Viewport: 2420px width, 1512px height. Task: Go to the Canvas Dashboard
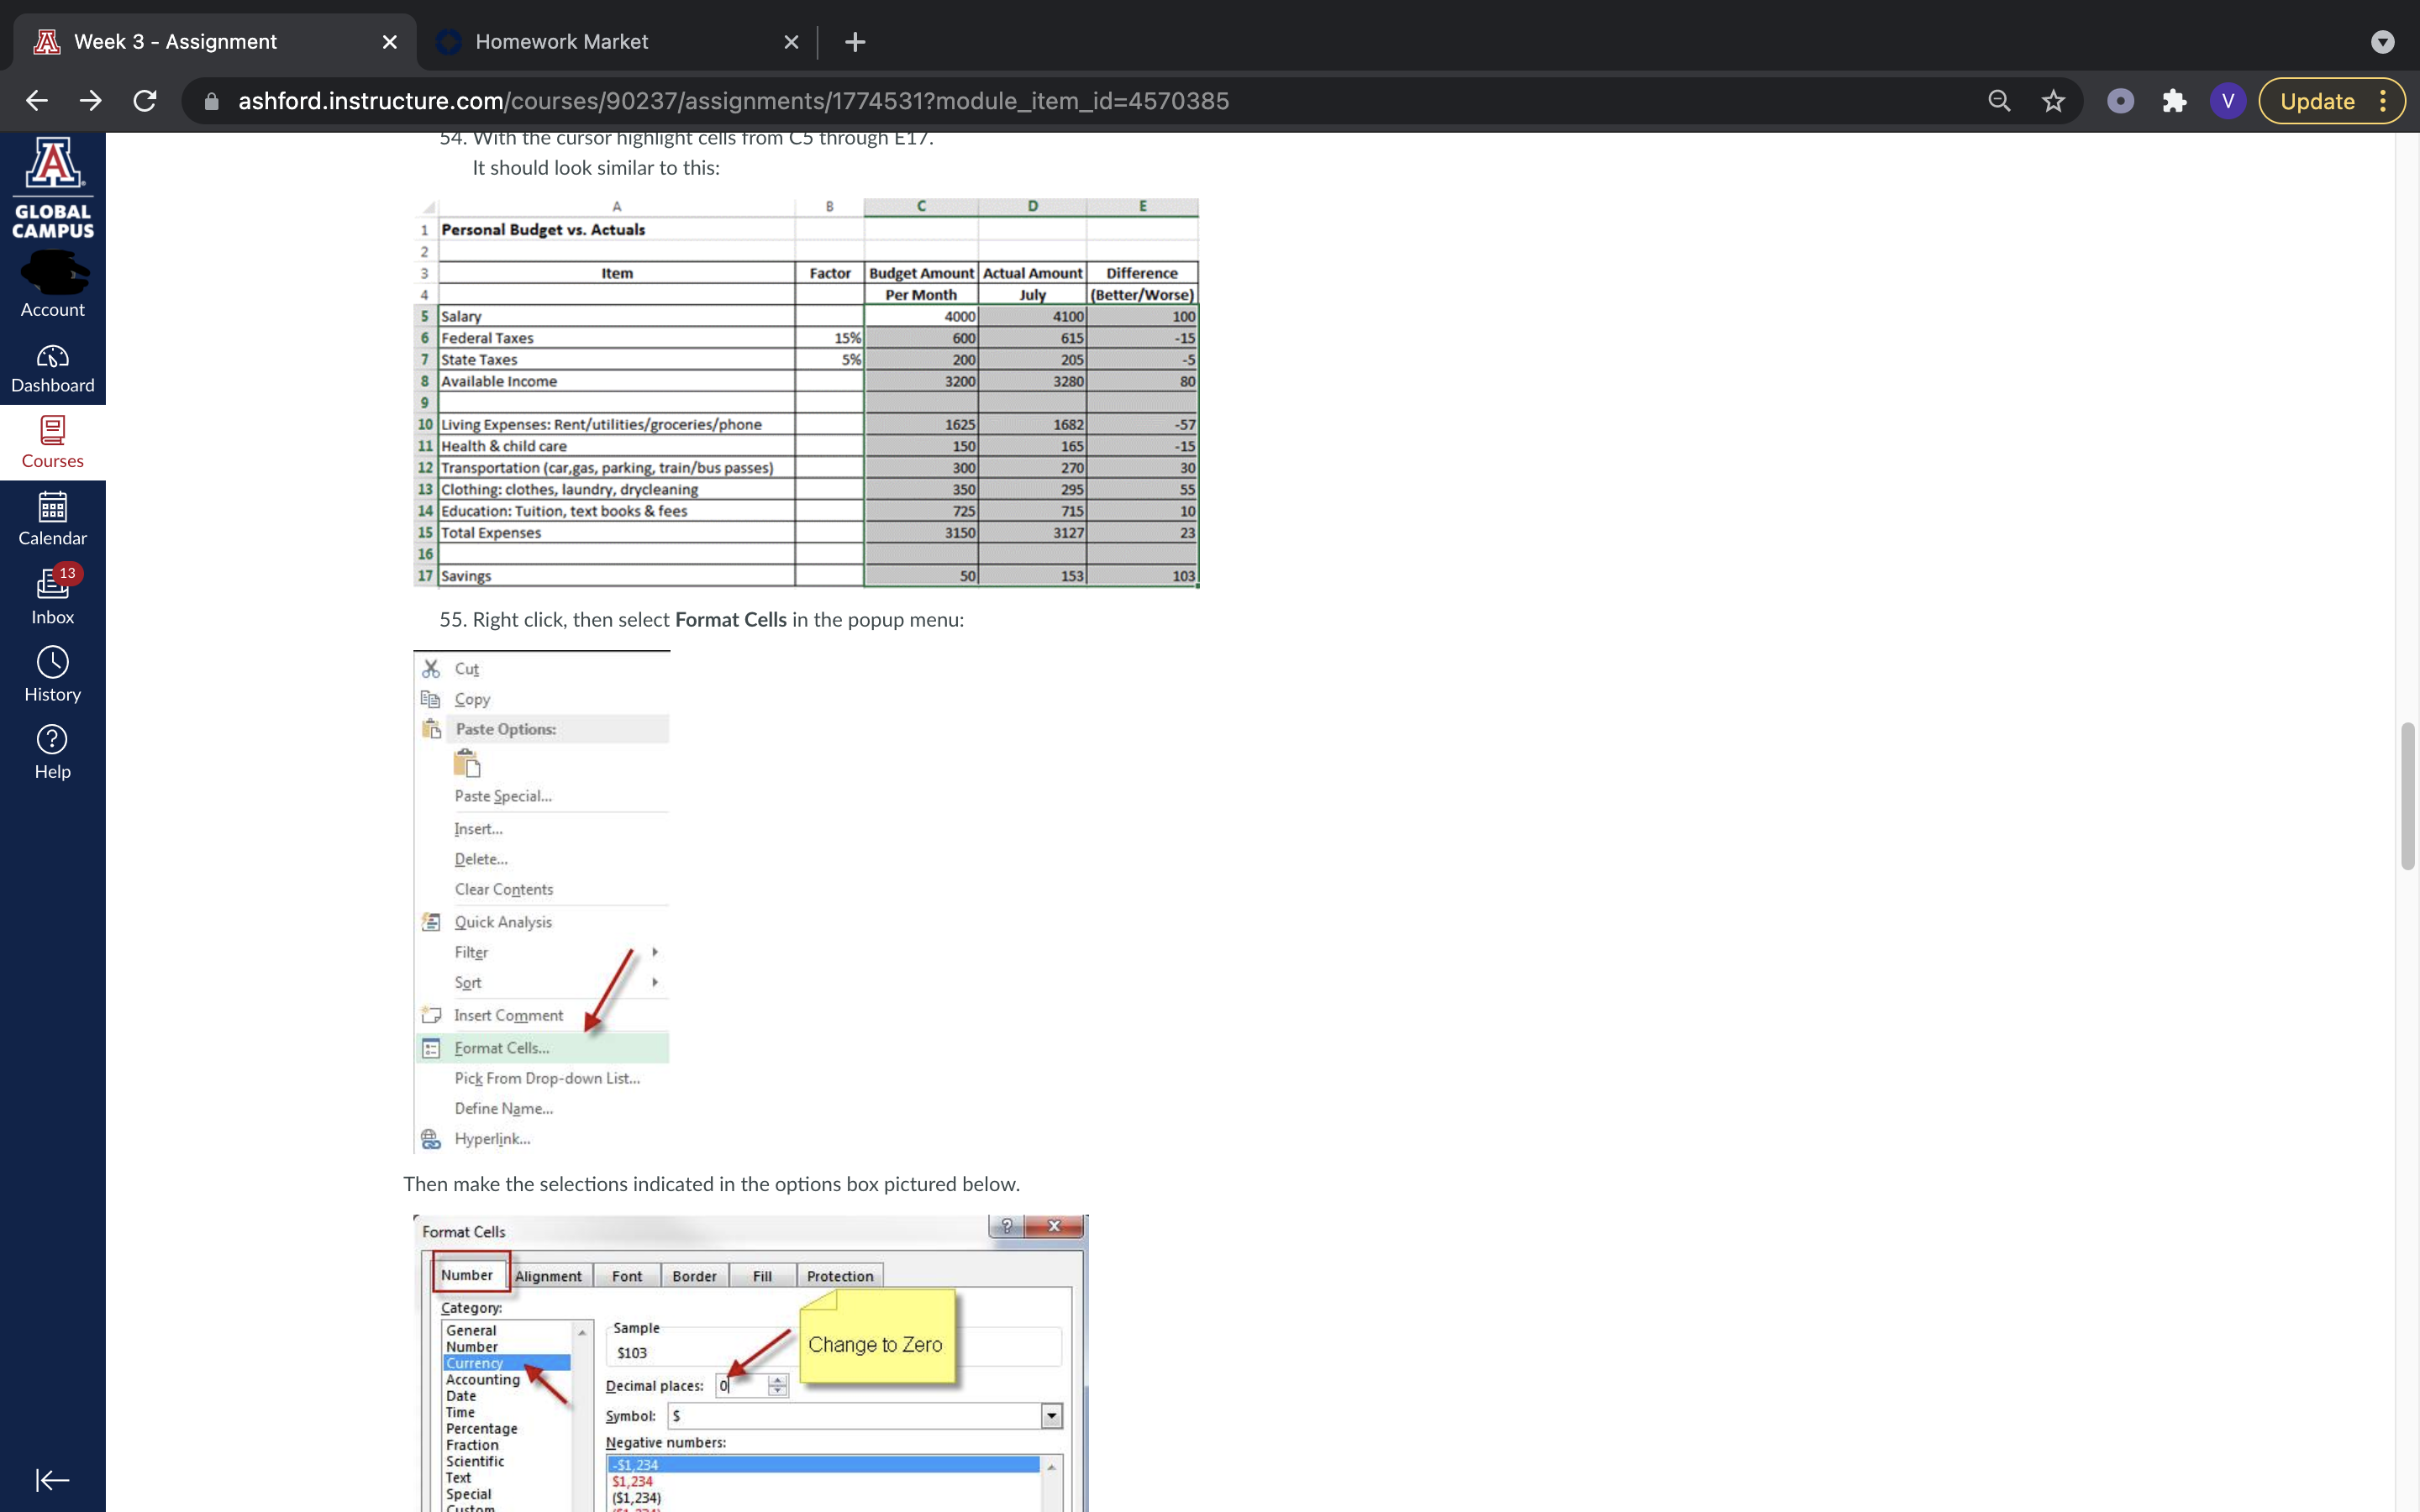(53, 368)
